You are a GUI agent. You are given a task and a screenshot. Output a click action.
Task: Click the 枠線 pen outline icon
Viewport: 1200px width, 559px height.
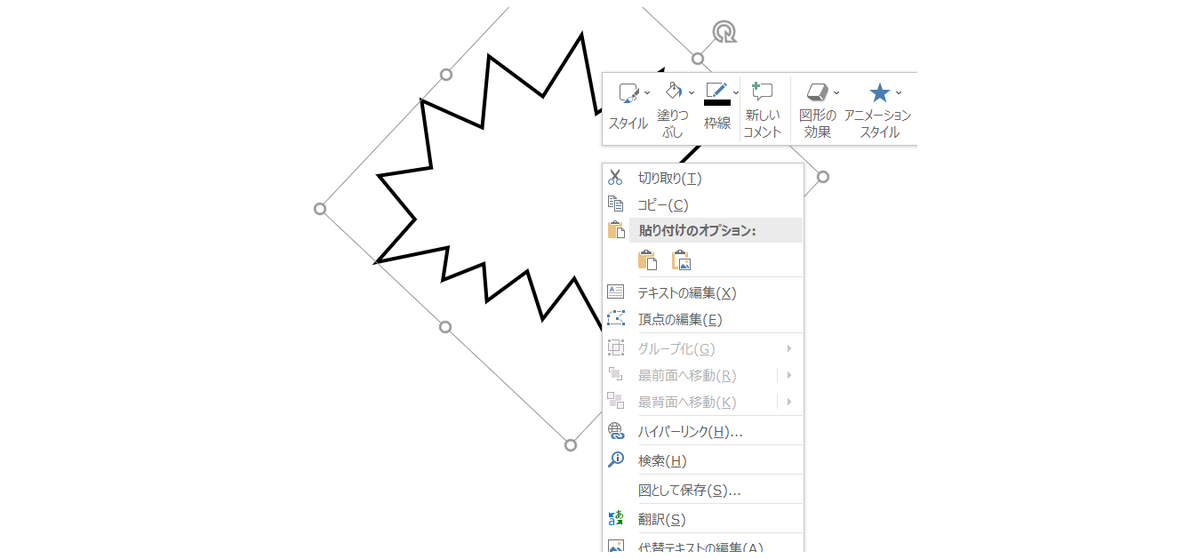(716, 91)
